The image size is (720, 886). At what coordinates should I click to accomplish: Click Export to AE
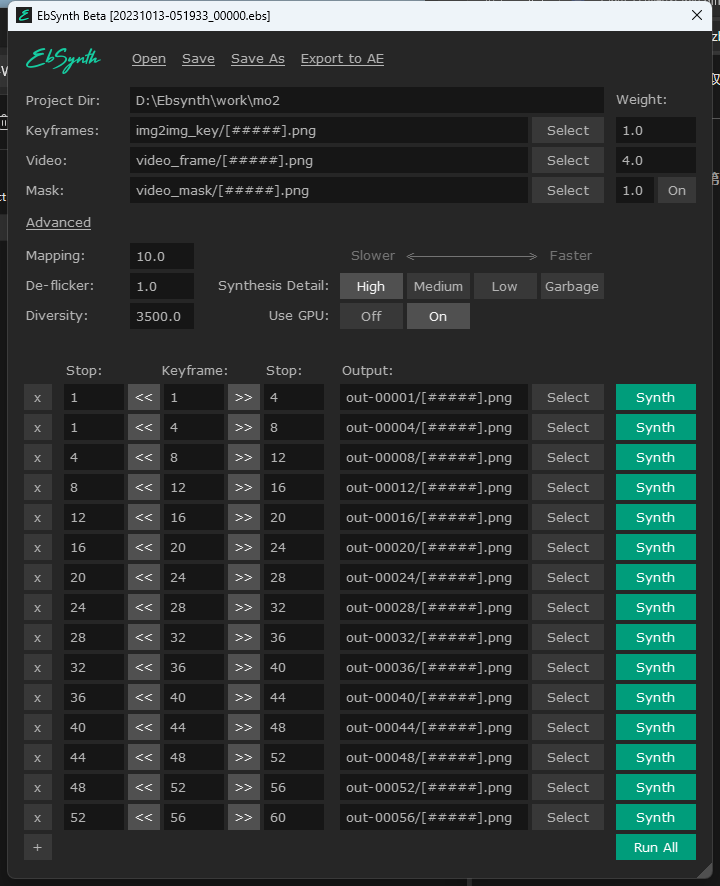[x=342, y=59]
